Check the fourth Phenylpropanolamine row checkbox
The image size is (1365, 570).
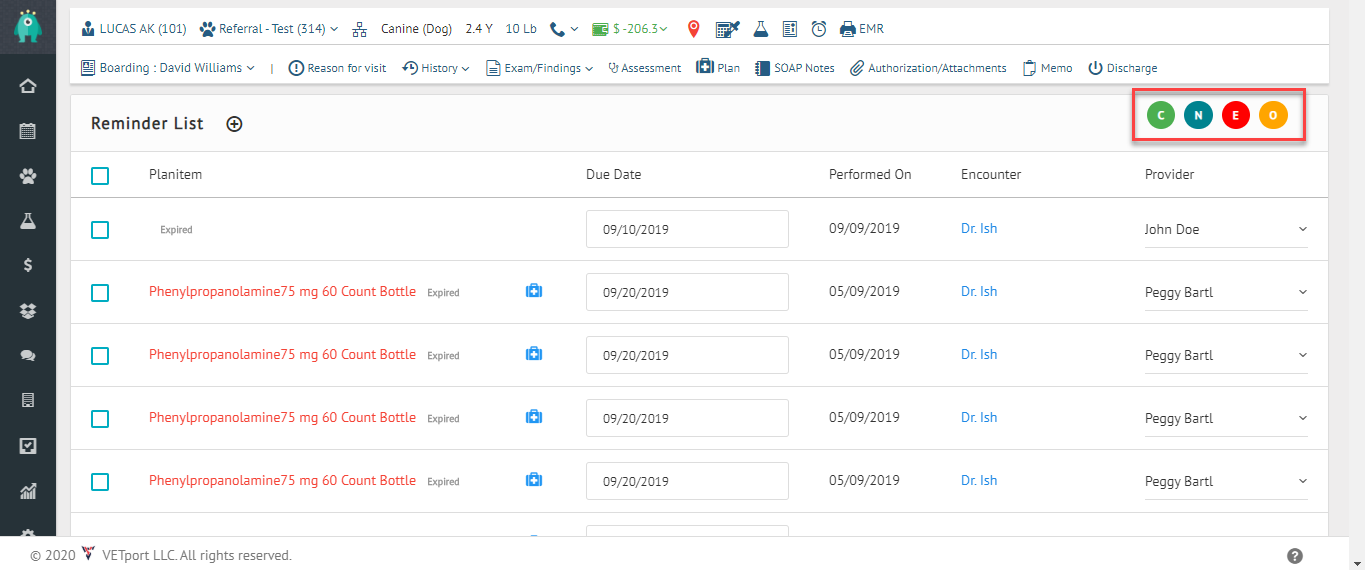click(100, 482)
